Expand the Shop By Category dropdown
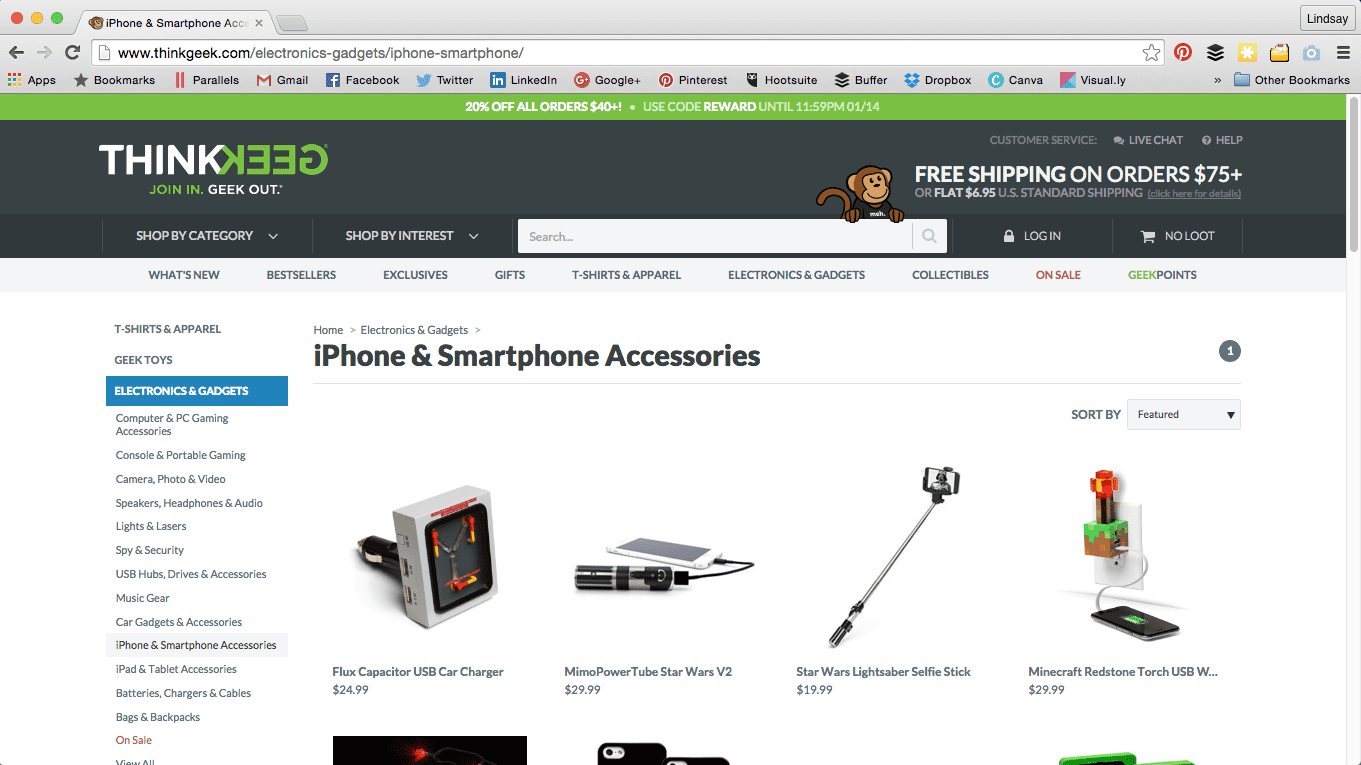 tap(207, 236)
